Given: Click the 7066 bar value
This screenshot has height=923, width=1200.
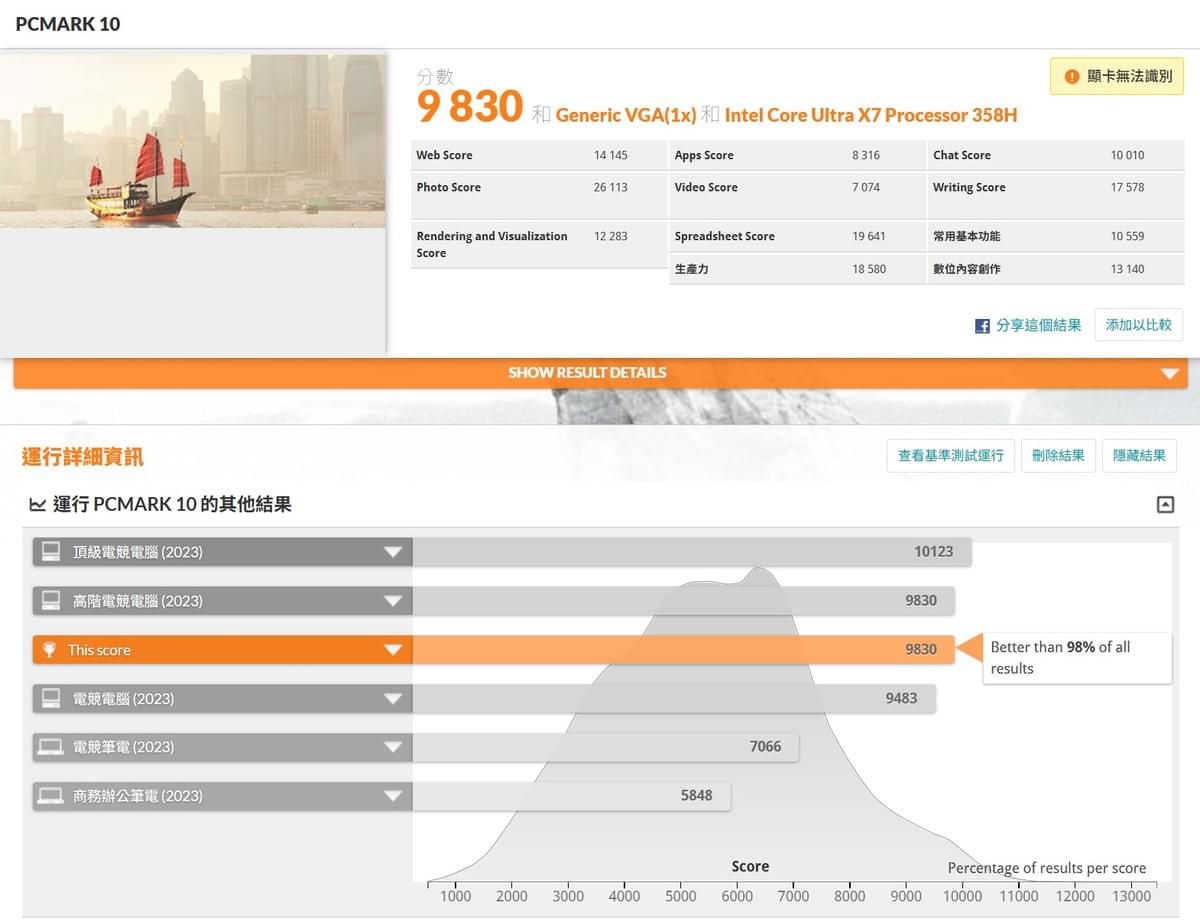Looking at the screenshot, I should [765, 747].
